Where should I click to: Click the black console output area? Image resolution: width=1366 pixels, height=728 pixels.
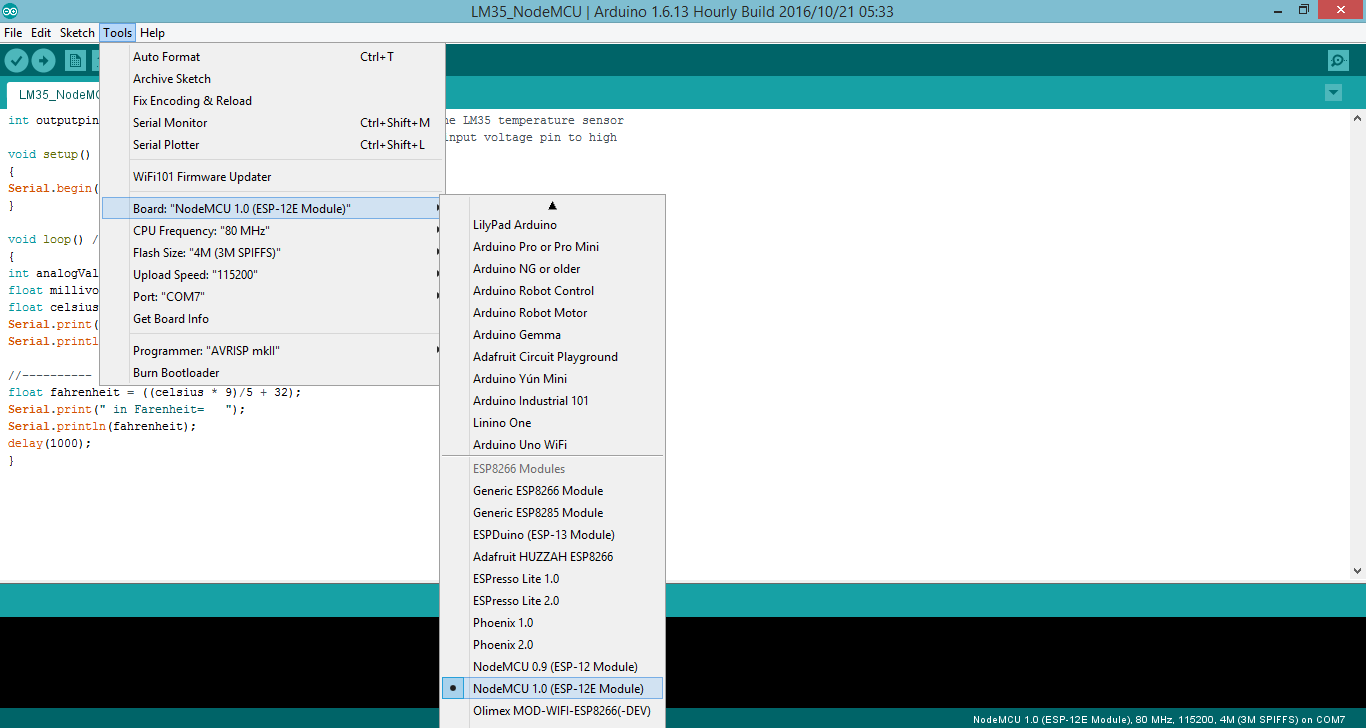pyautogui.click(x=220, y=662)
